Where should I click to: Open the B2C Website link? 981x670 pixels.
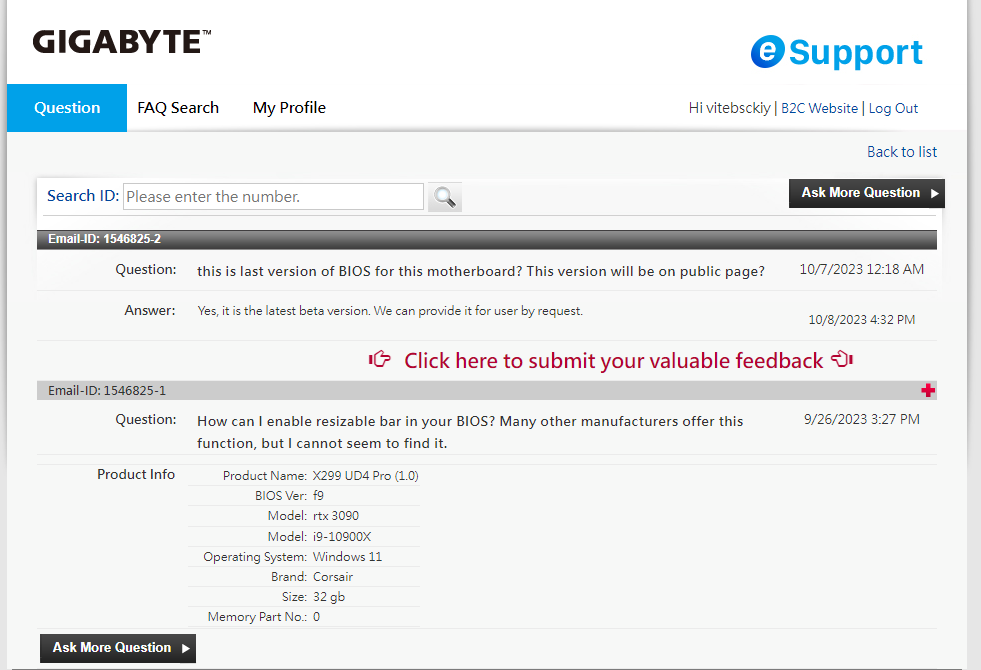point(819,109)
